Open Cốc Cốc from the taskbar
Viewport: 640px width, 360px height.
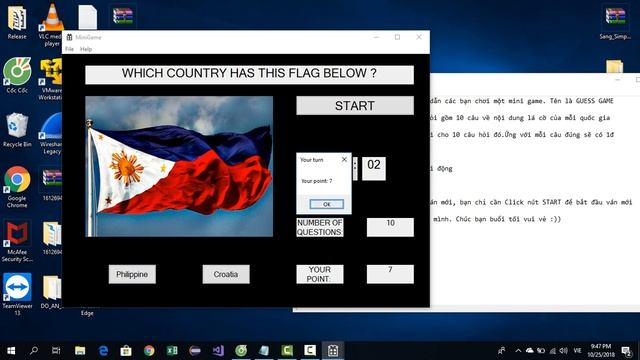pos(241,351)
